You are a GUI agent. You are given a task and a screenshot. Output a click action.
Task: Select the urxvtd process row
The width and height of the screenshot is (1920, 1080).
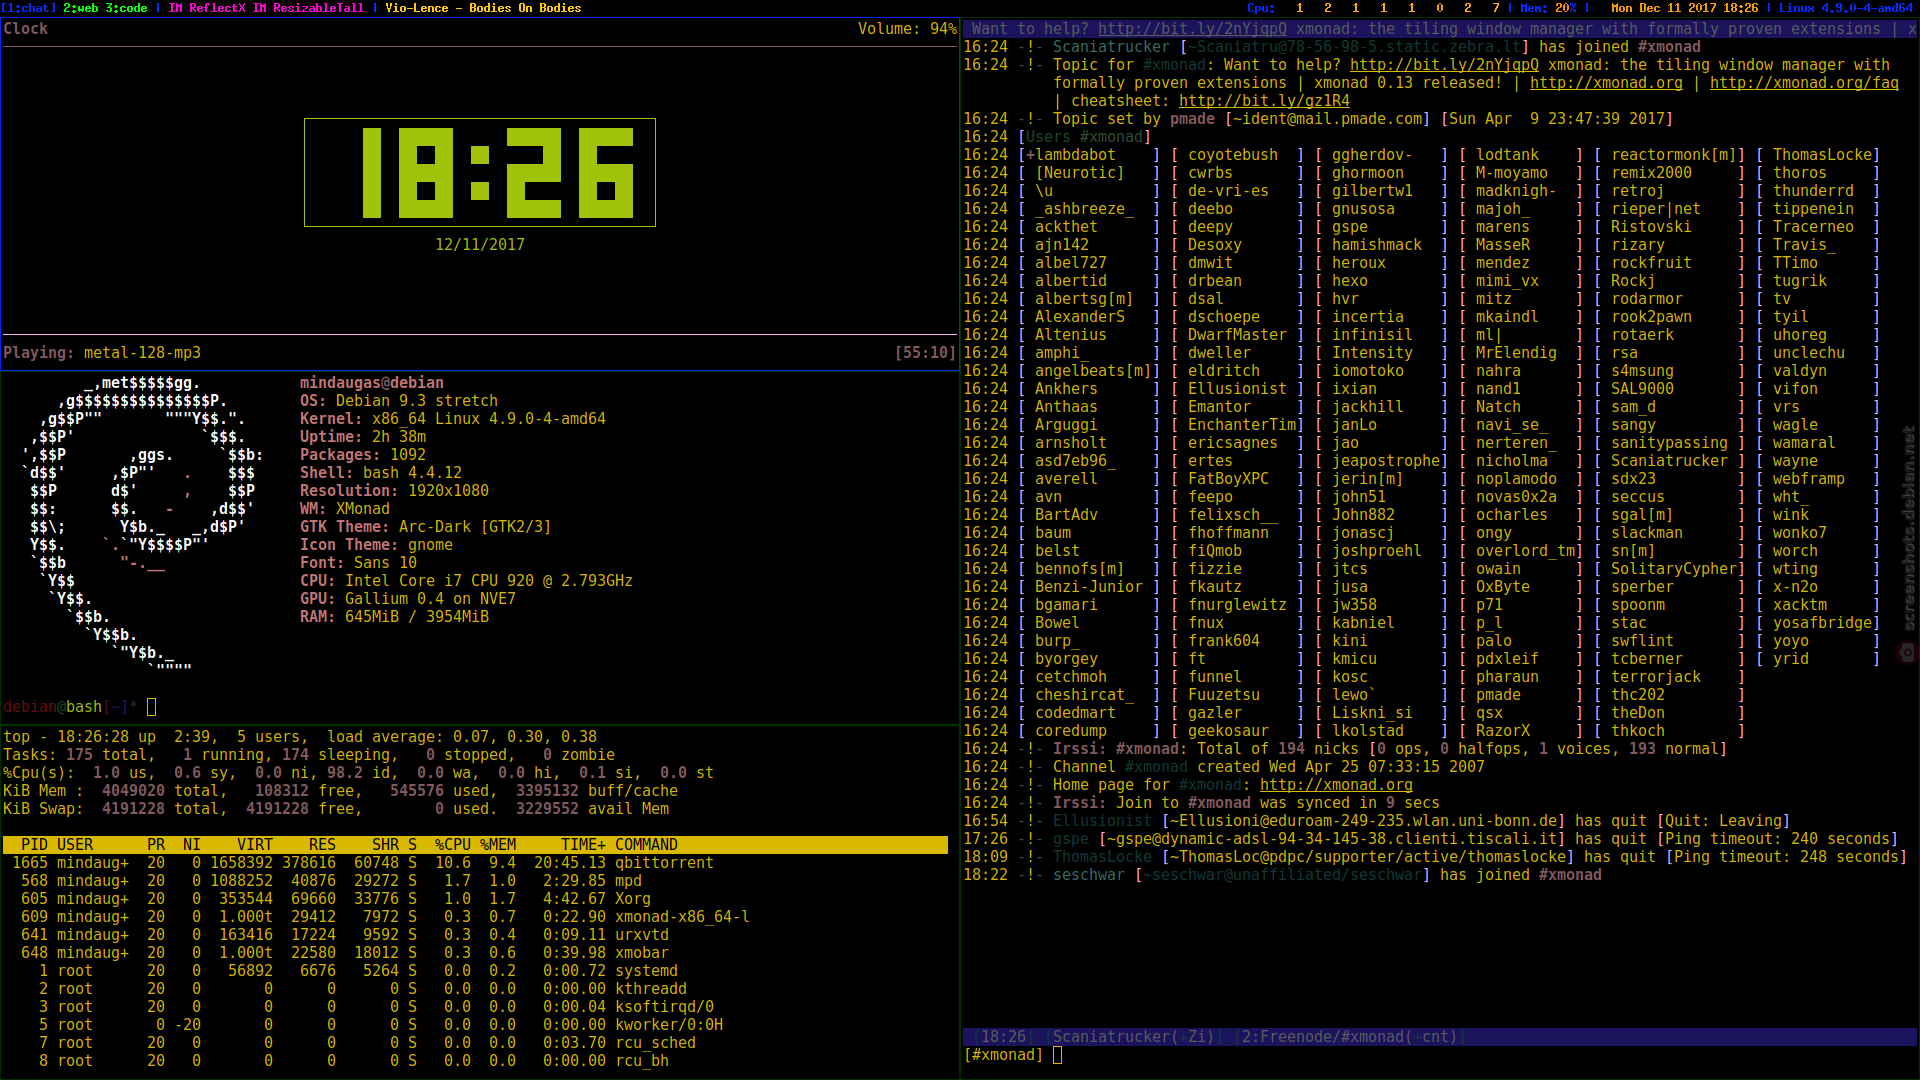click(x=475, y=935)
